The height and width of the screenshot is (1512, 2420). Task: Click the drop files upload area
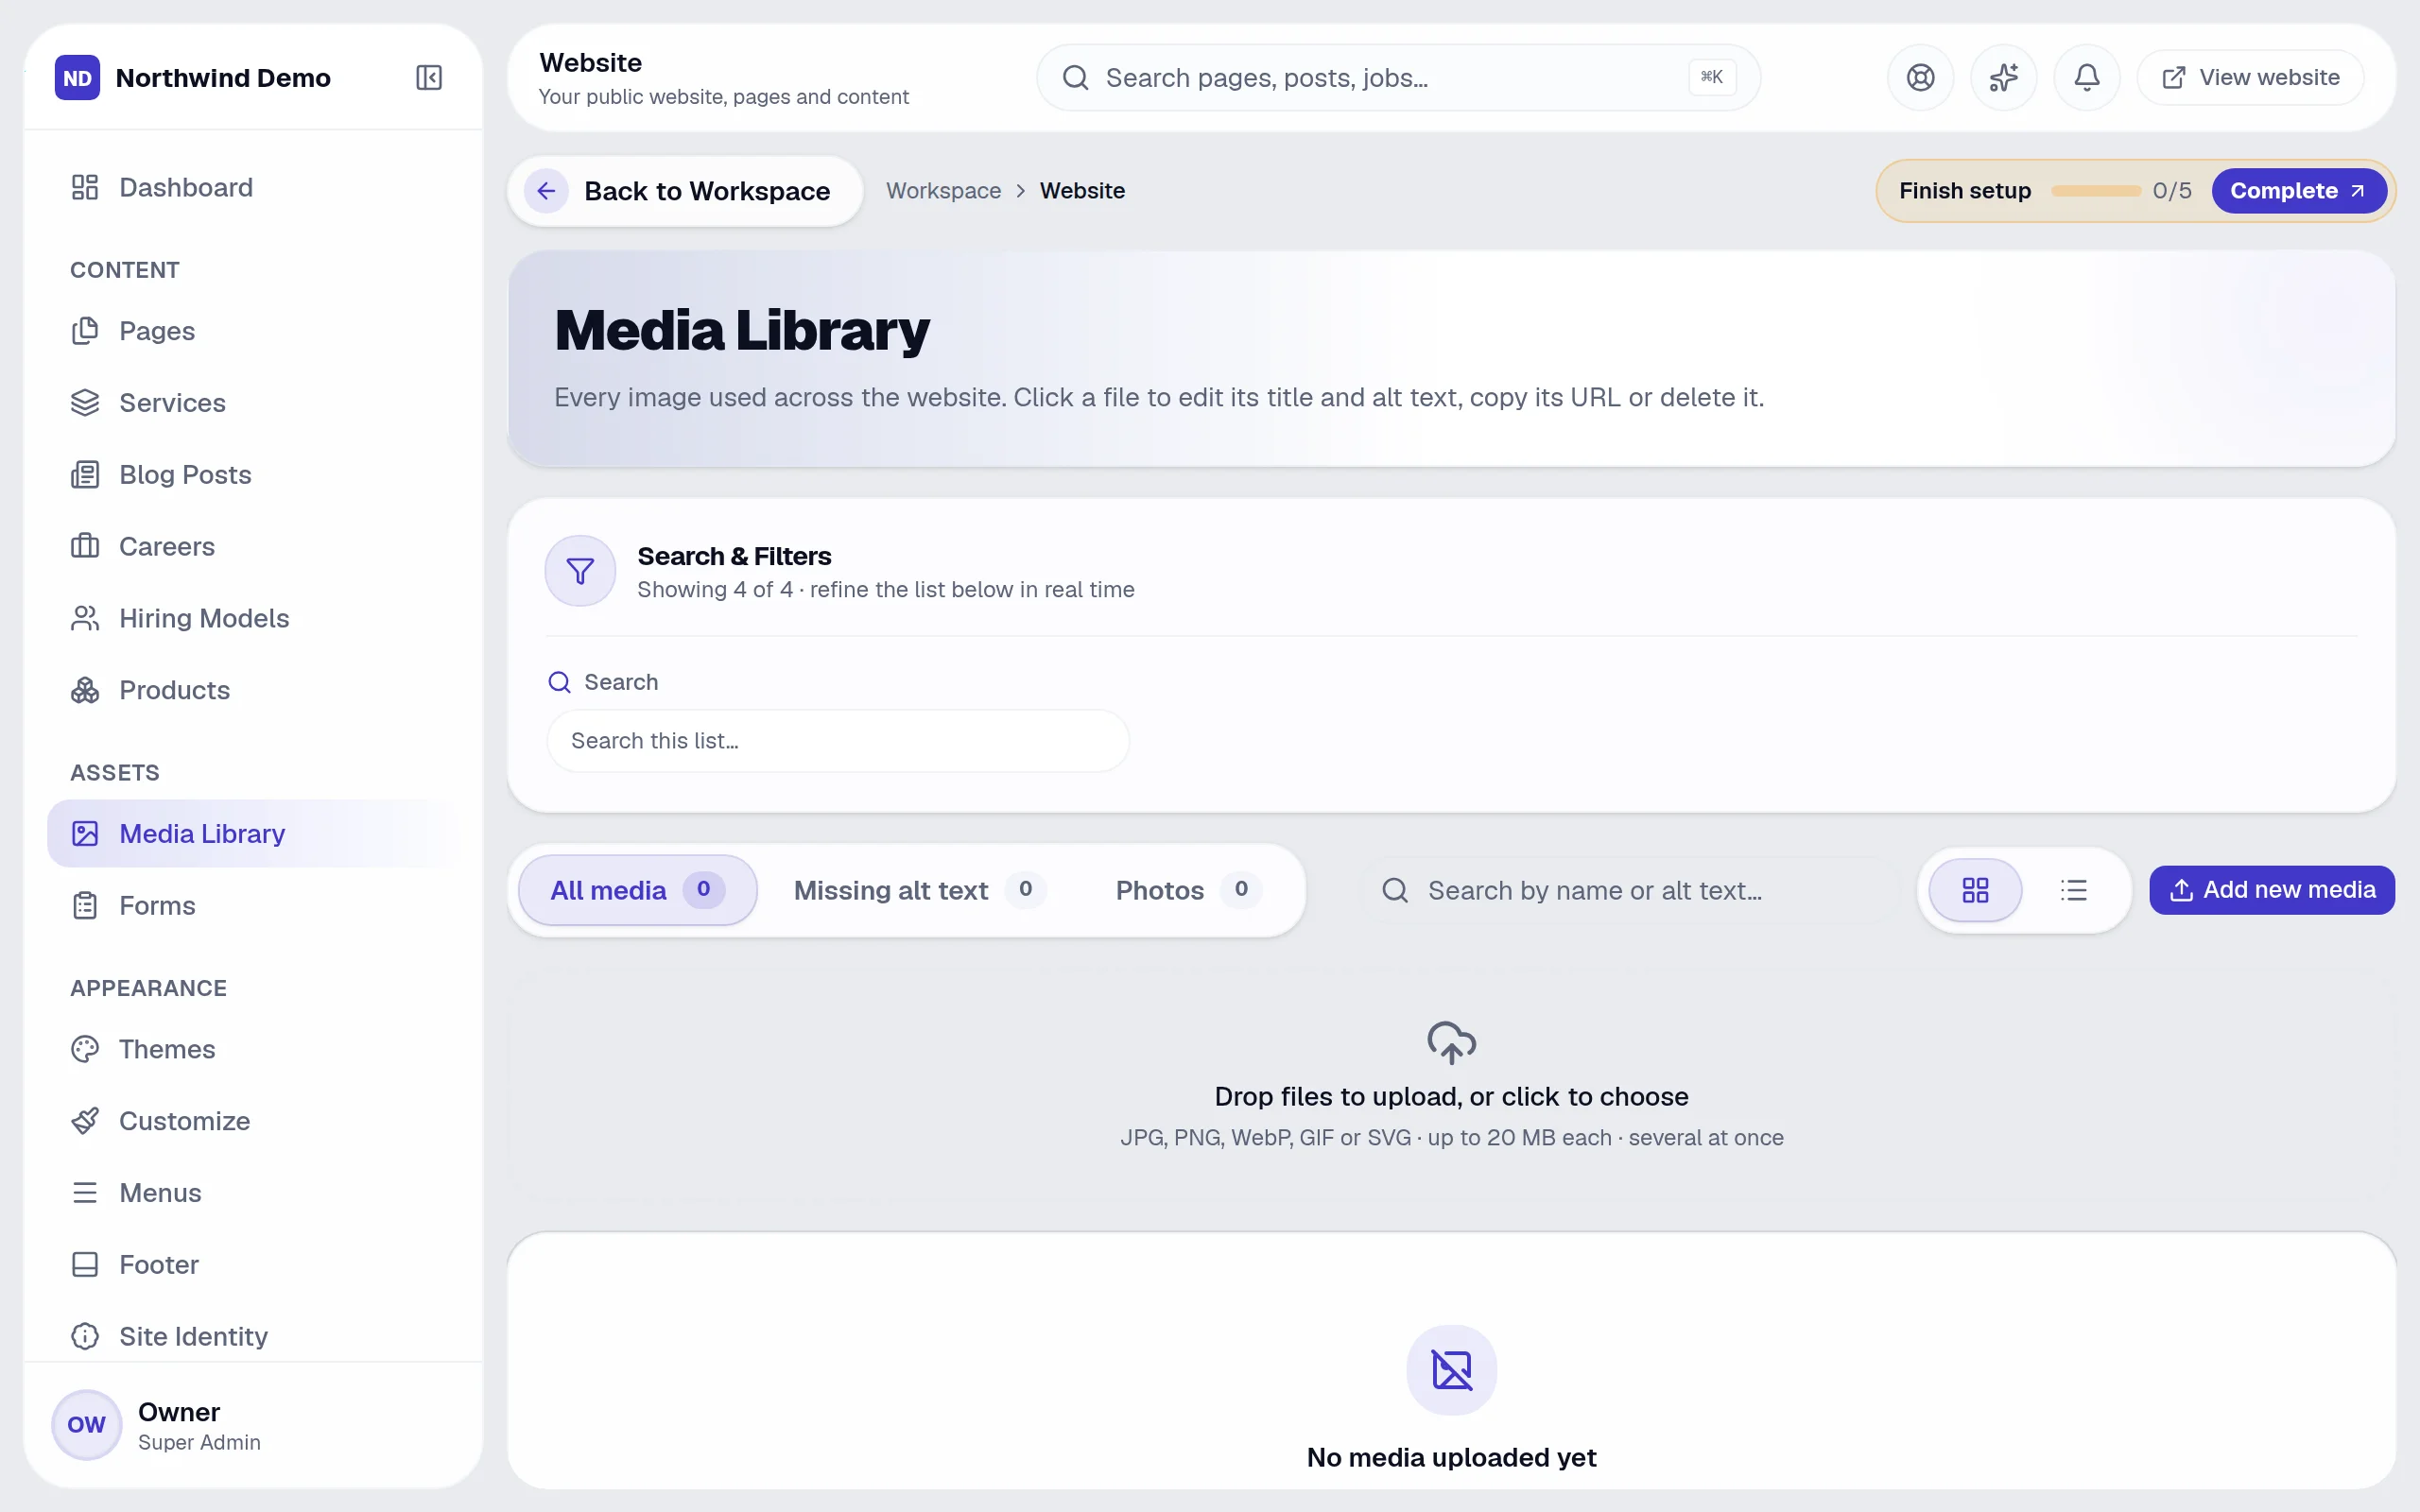pyautogui.click(x=1451, y=1085)
